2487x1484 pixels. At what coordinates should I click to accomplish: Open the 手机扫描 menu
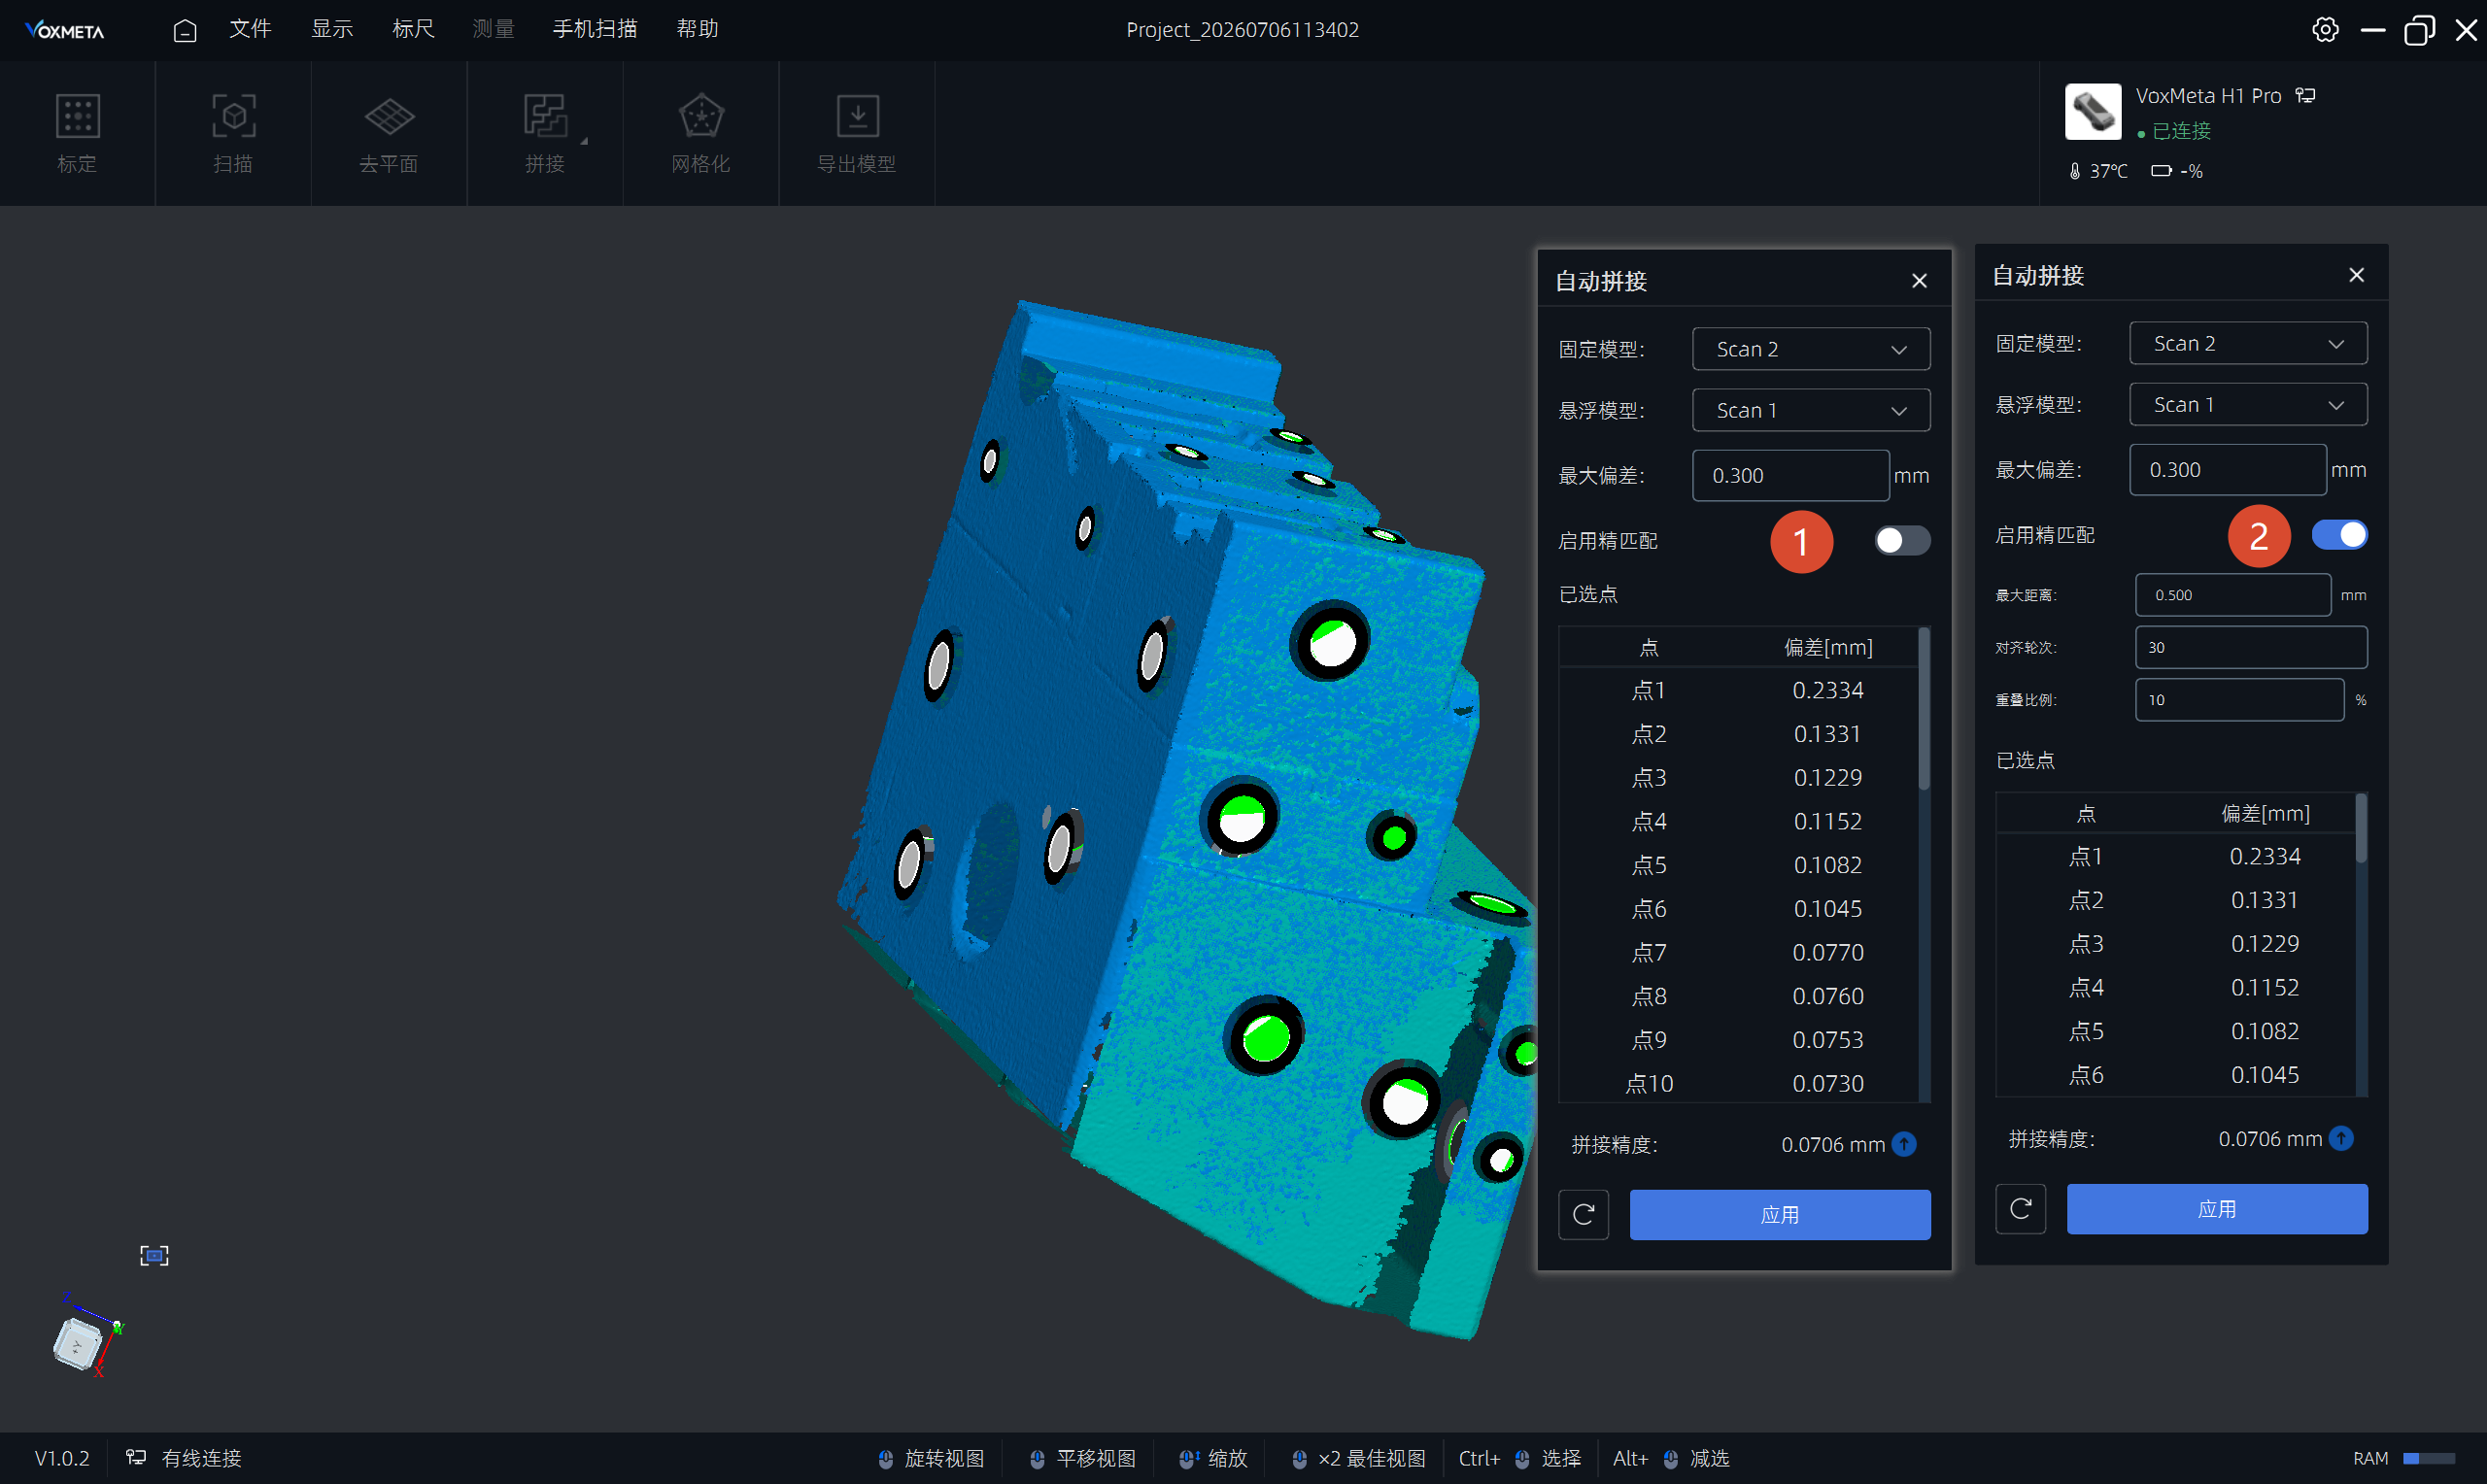coord(595,29)
